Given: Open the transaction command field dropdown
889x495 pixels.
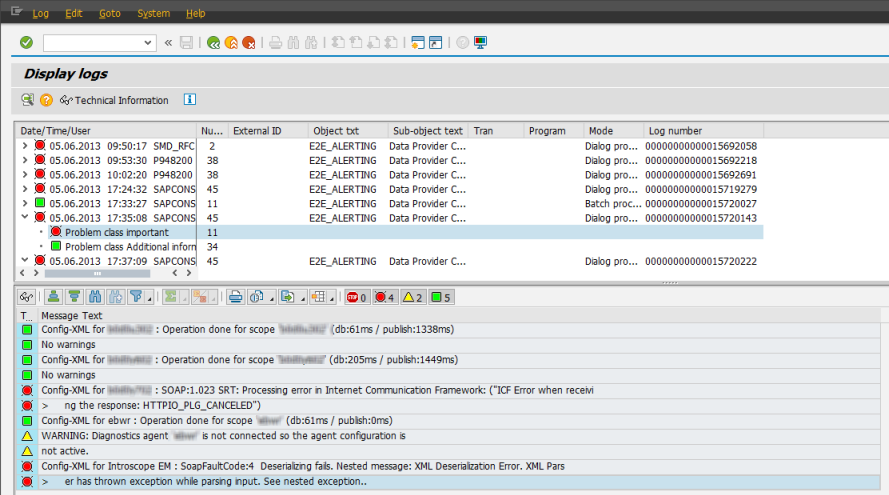Looking at the screenshot, I should pyautogui.click(x=148, y=43).
